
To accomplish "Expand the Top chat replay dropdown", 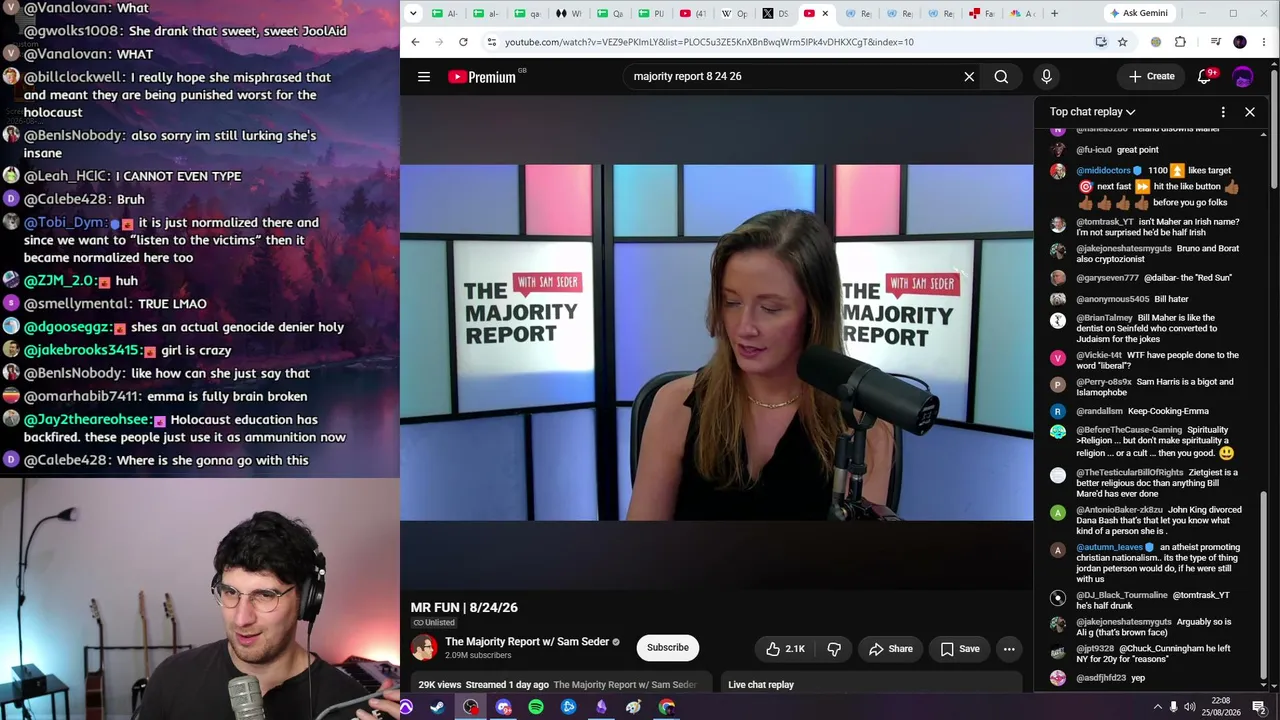I will (1092, 112).
